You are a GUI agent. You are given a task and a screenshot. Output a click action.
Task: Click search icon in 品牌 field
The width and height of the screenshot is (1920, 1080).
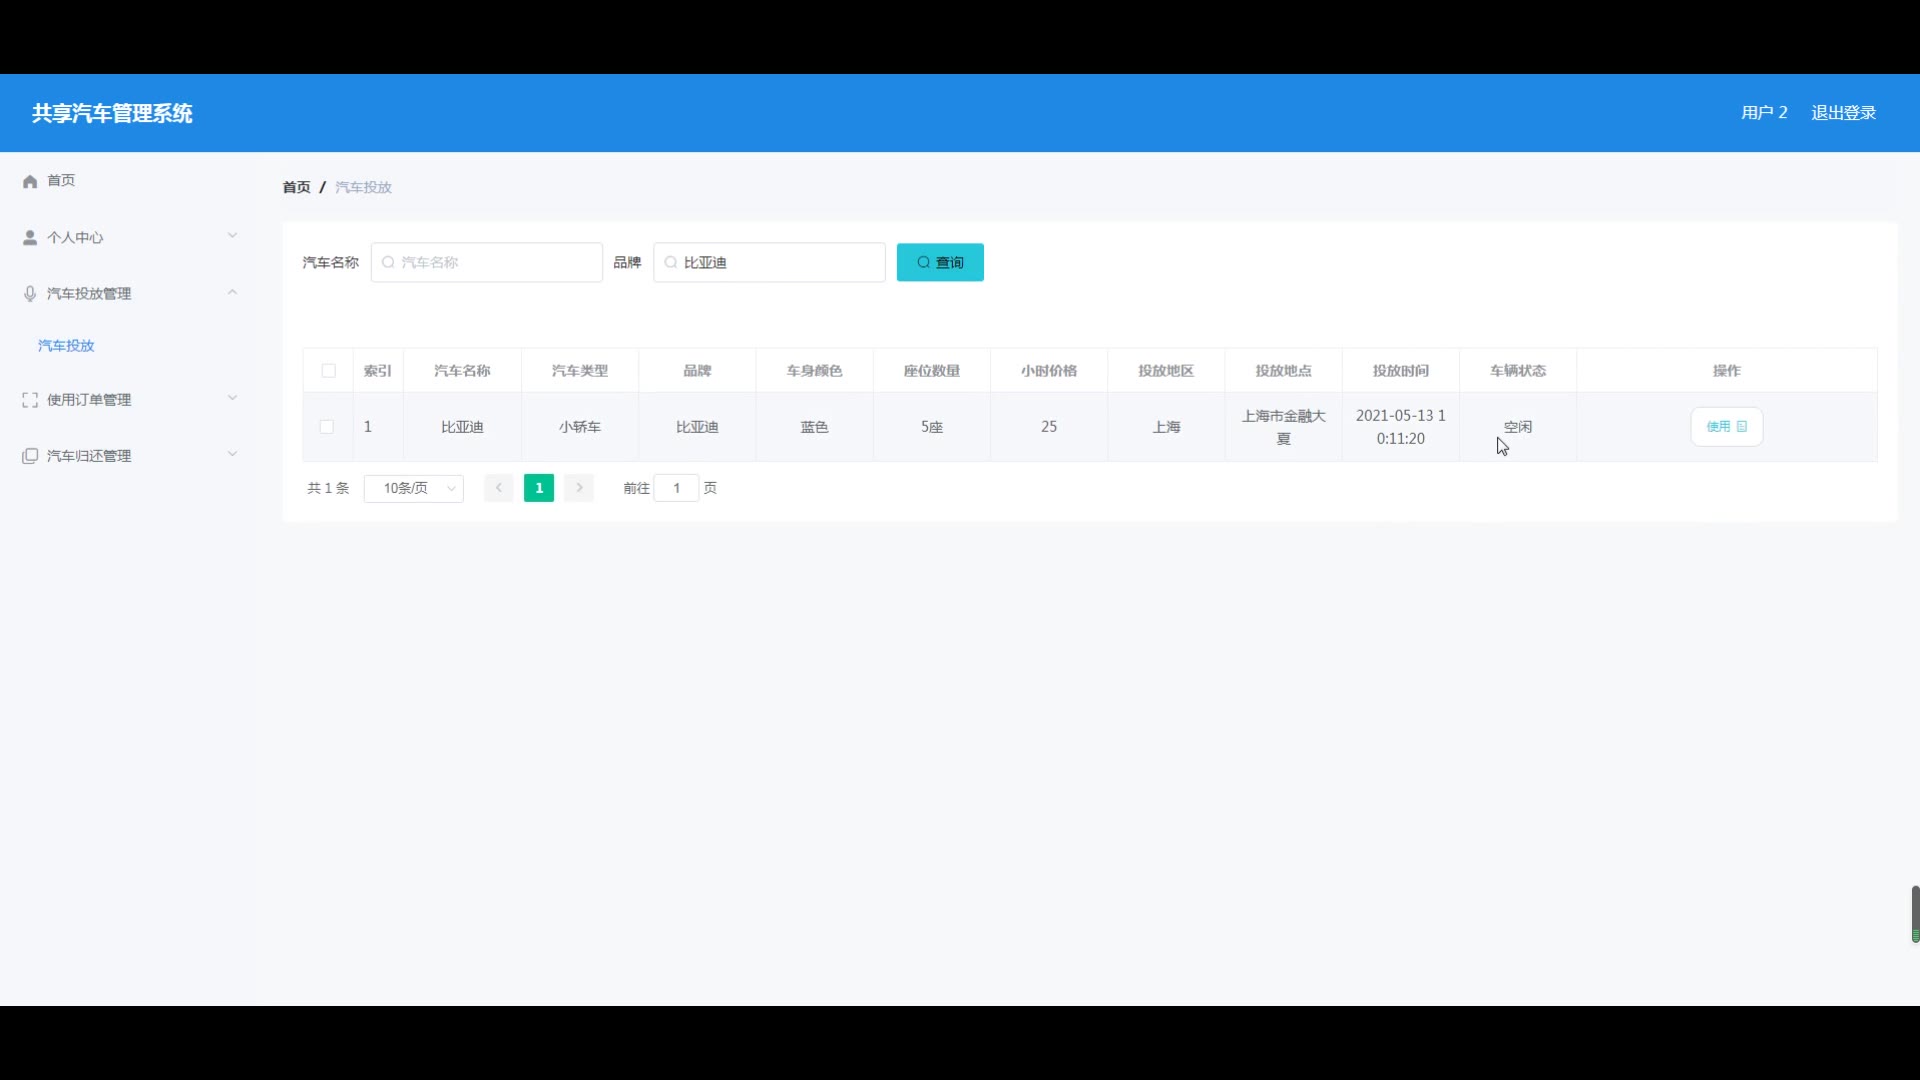[x=671, y=262]
